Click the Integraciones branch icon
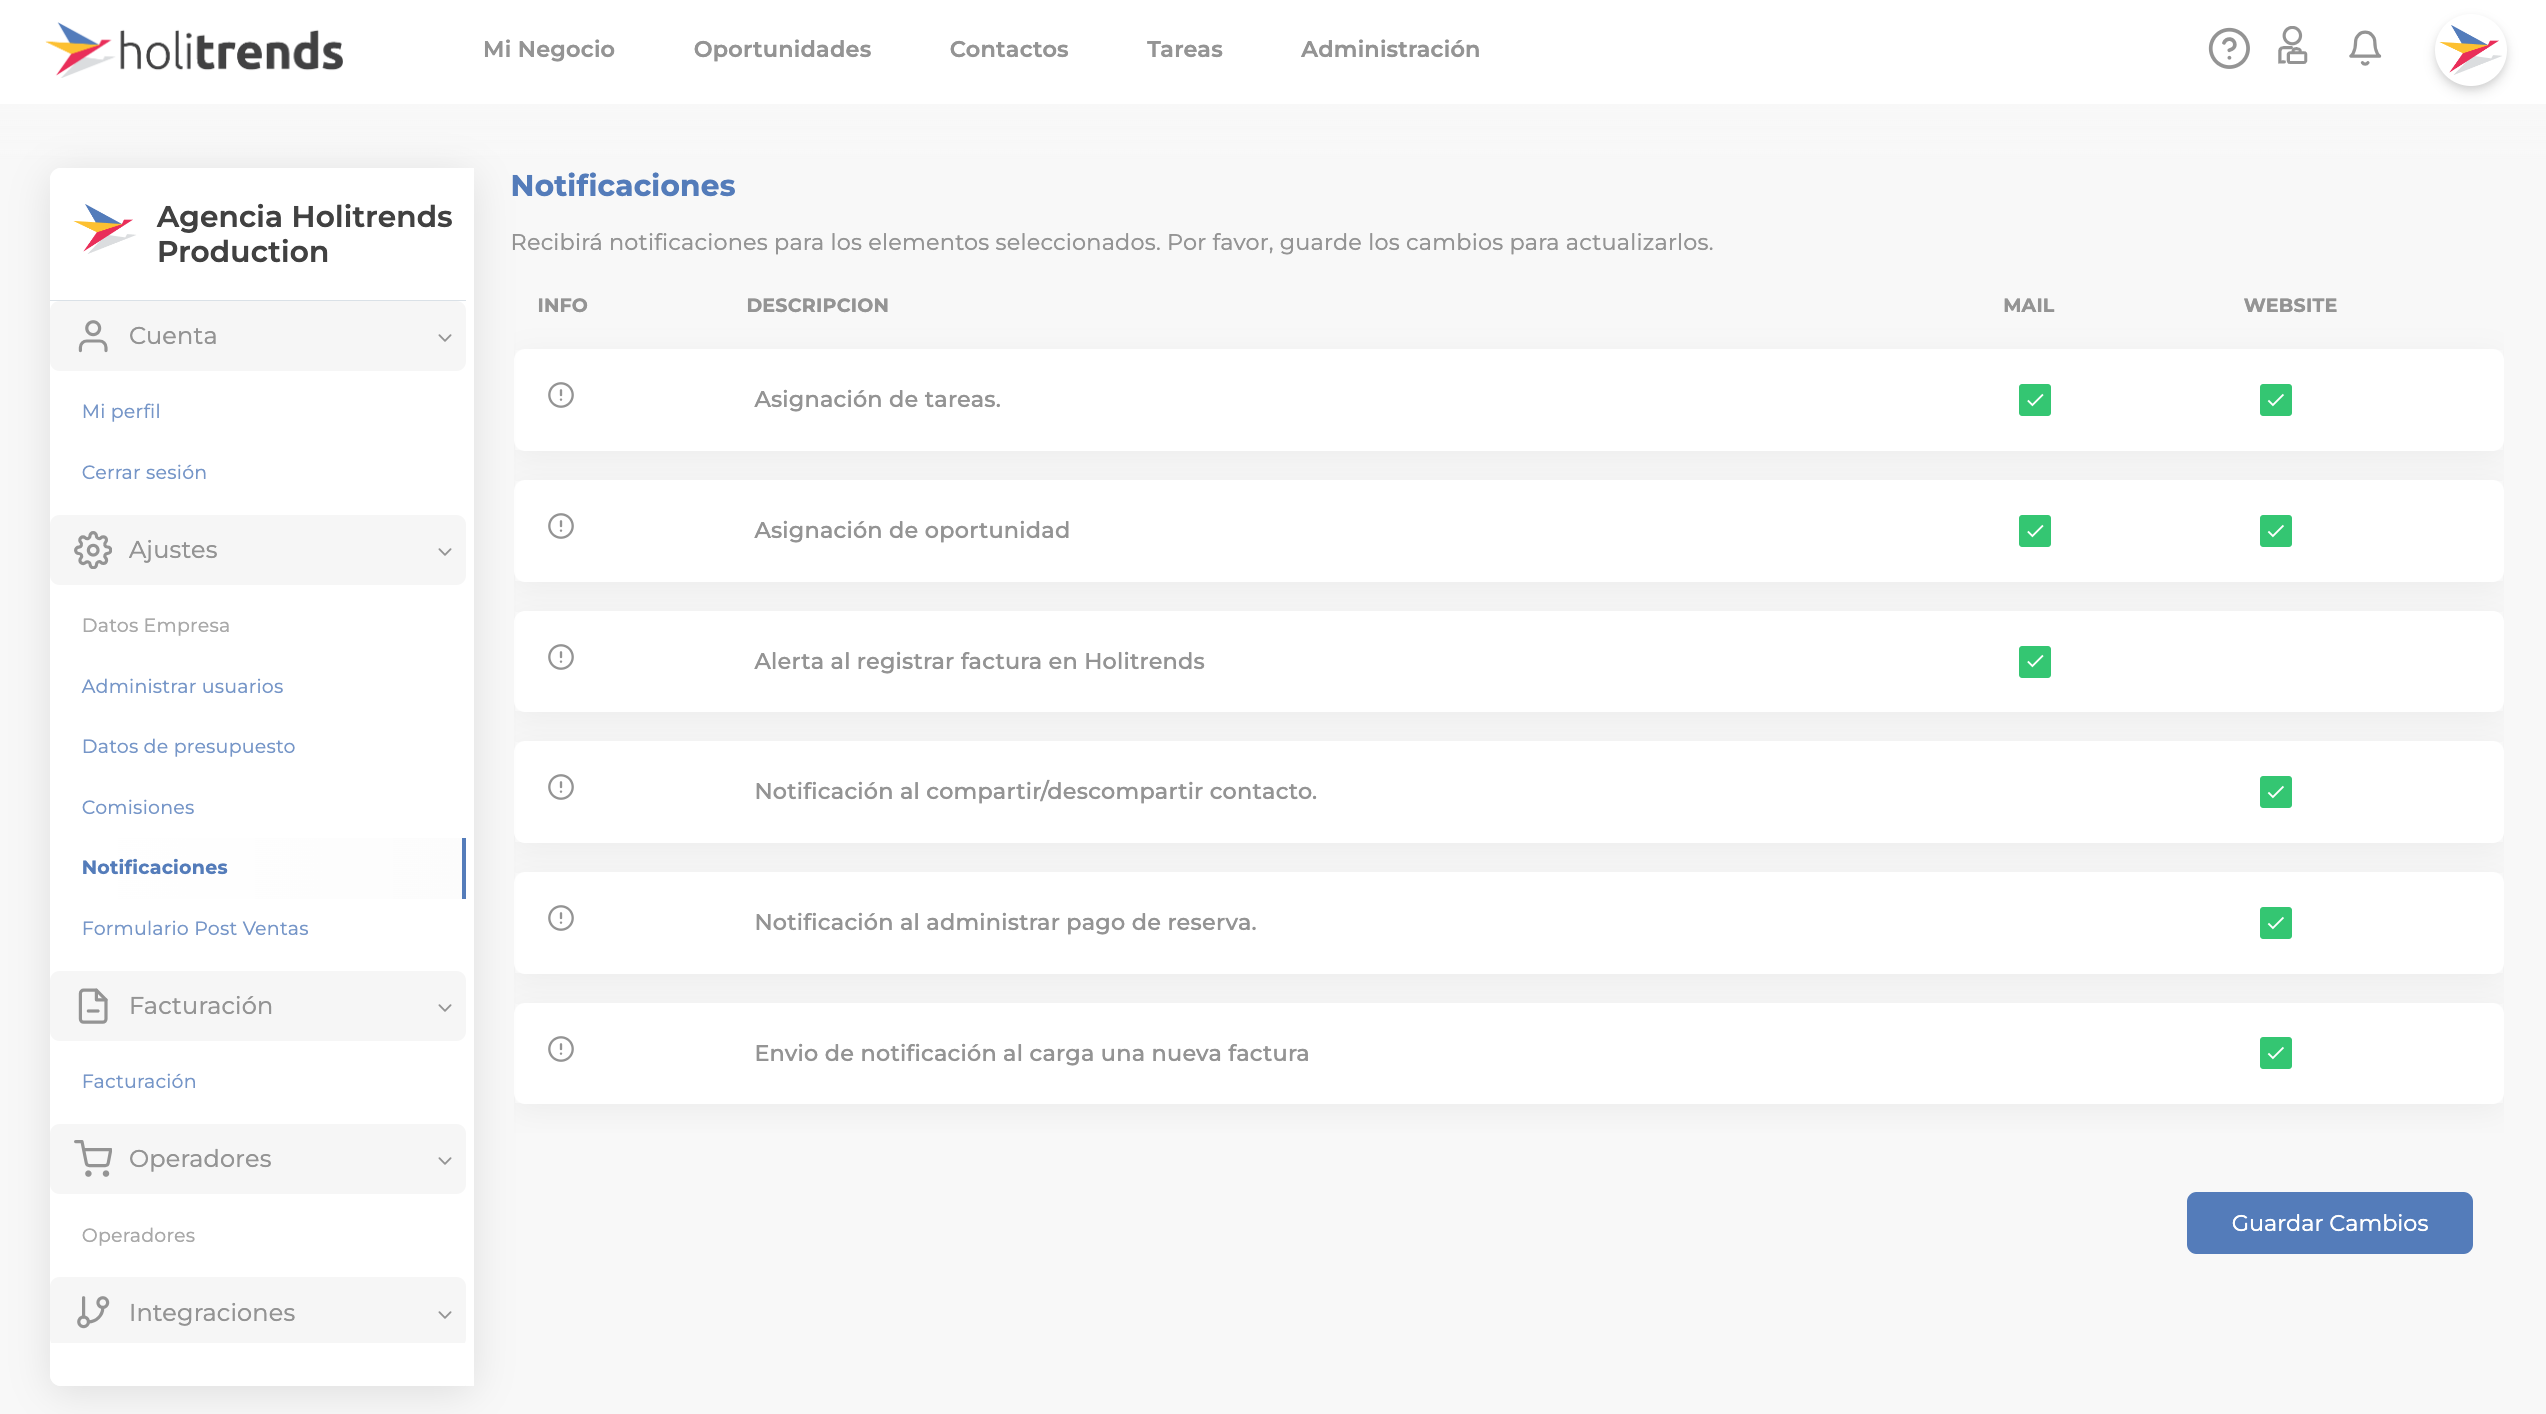Image resolution: width=2546 pixels, height=1414 pixels. tap(93, 1312)
